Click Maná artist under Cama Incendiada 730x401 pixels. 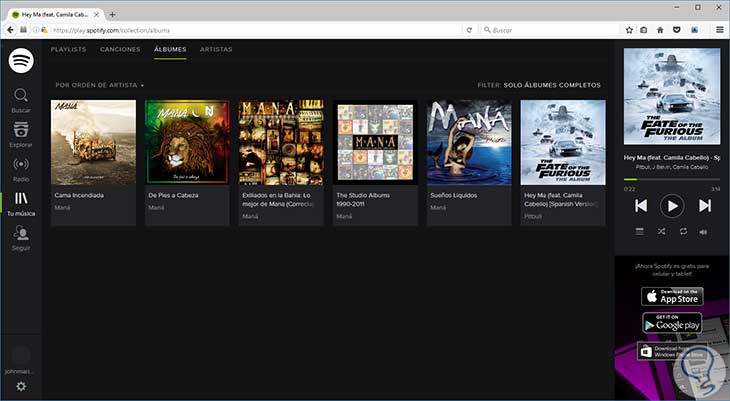(62, 208)
